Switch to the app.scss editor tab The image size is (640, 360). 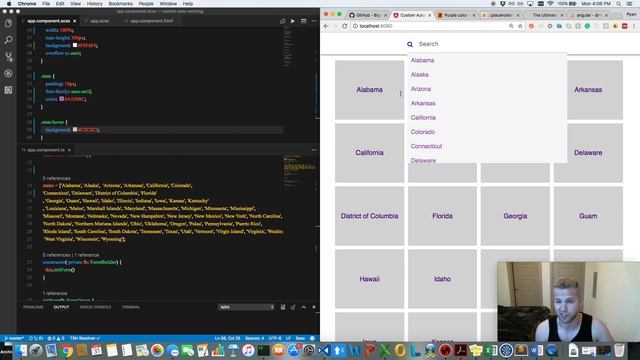[x=99, y=21]
